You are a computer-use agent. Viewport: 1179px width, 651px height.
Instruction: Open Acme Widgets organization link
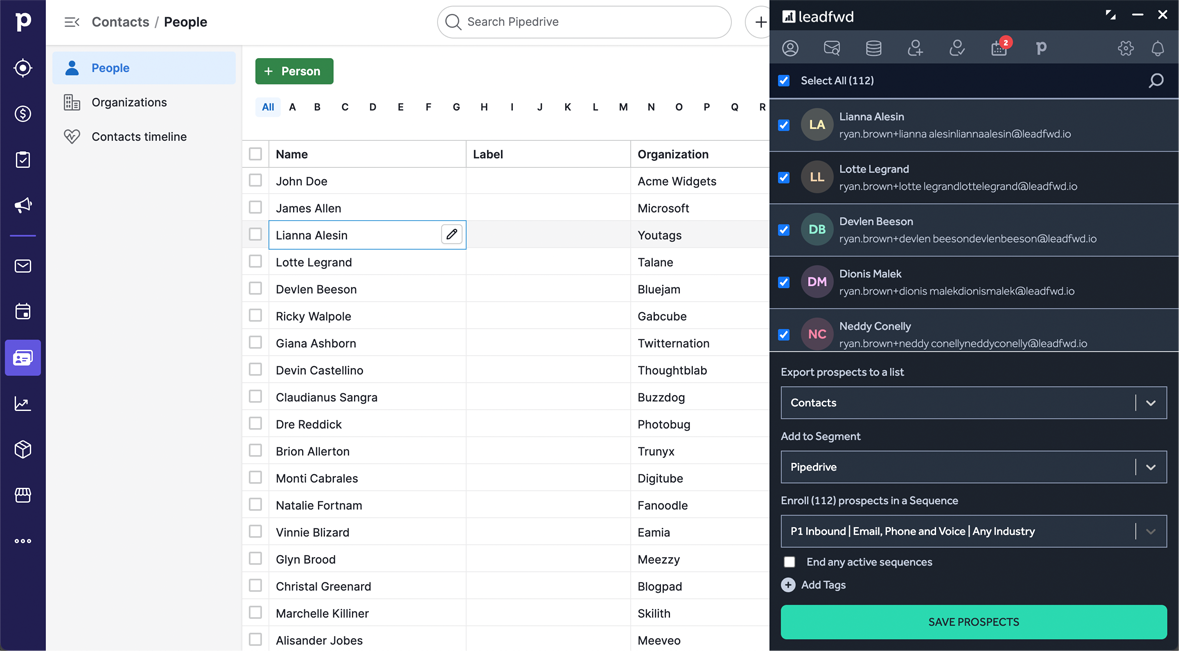pyautogui.click(x=677, y=181)
